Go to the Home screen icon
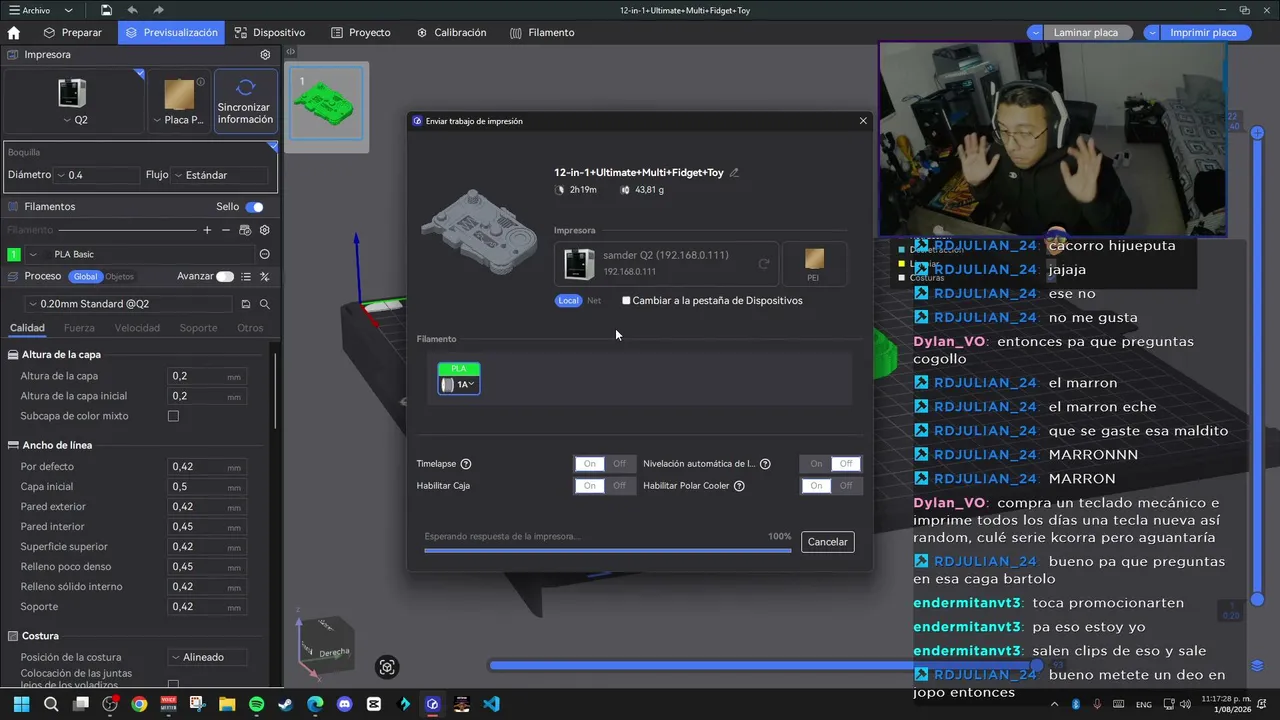Screen dimensions: 1280x720 click(14, 32)
